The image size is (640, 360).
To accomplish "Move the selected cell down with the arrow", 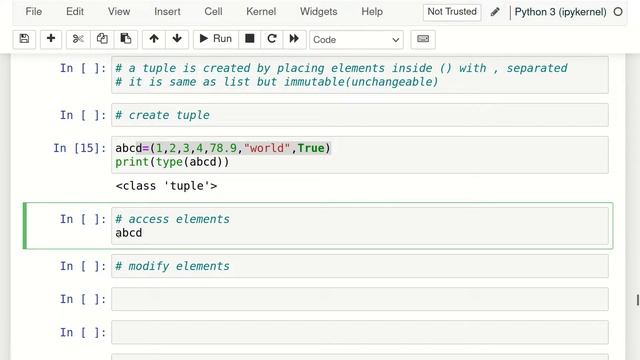I will click(177, 39).
